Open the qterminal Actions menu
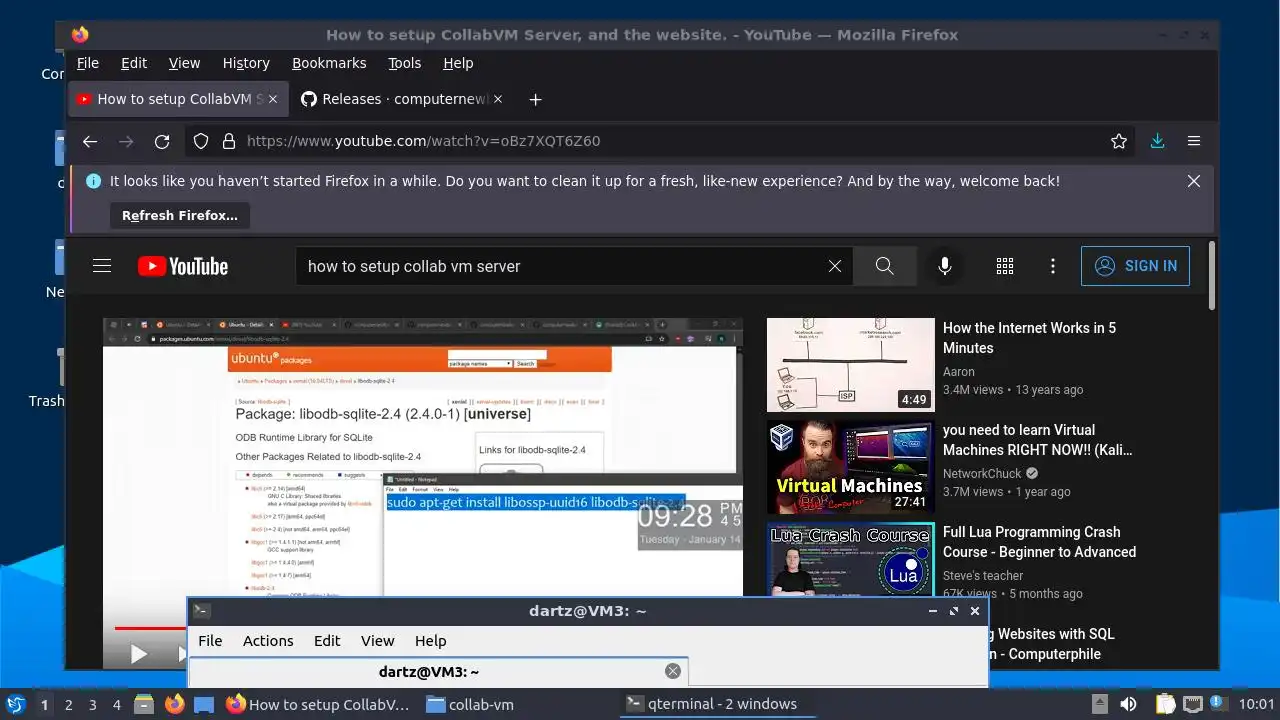Viewport: 1280px width, 720px height. click(x=268, y=641)
